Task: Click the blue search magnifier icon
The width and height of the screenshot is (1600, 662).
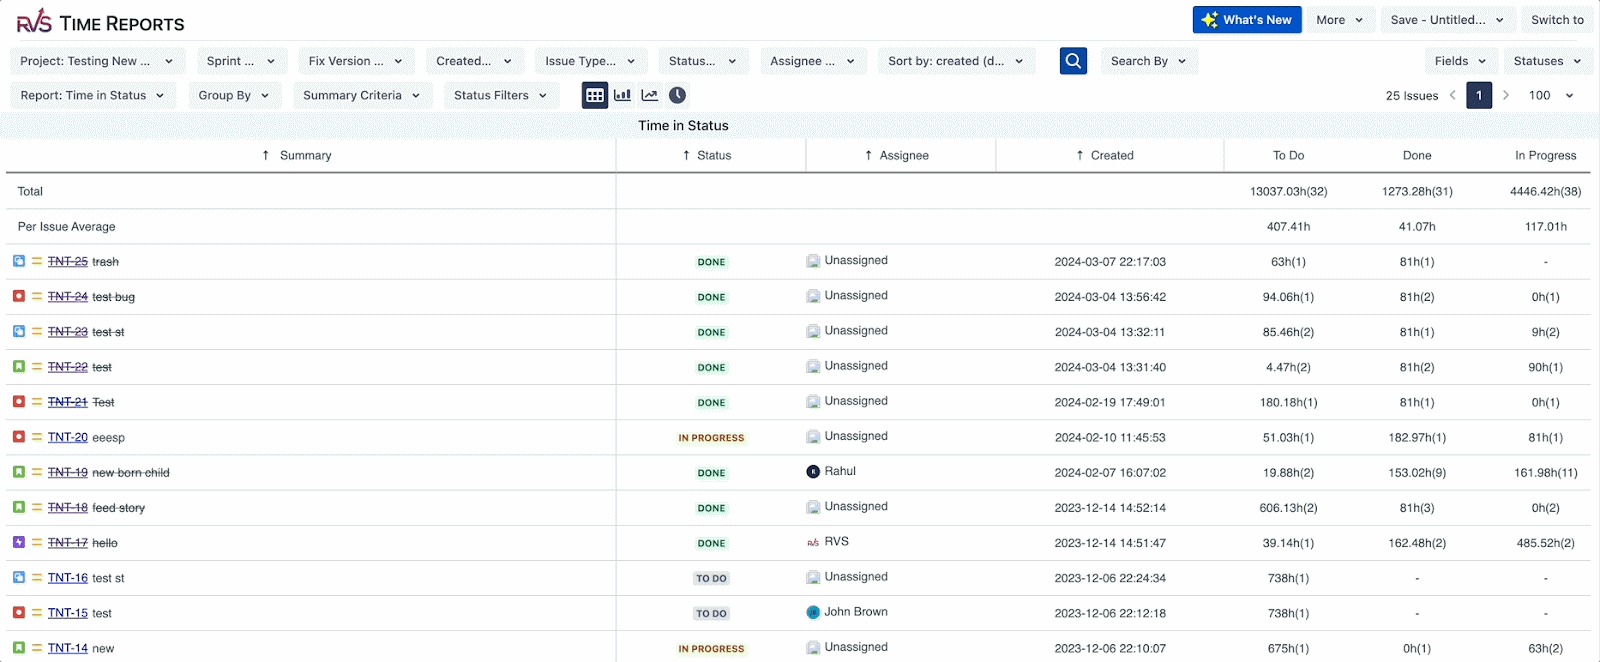Action: (x=1073, y=61)
